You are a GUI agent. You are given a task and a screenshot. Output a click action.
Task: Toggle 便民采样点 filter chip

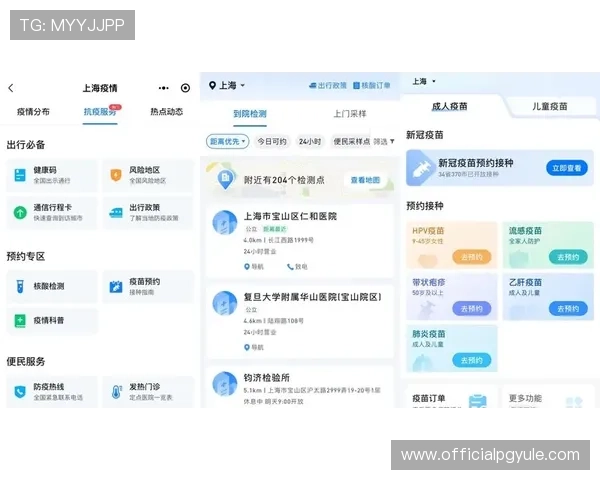[x=351, y=141]
